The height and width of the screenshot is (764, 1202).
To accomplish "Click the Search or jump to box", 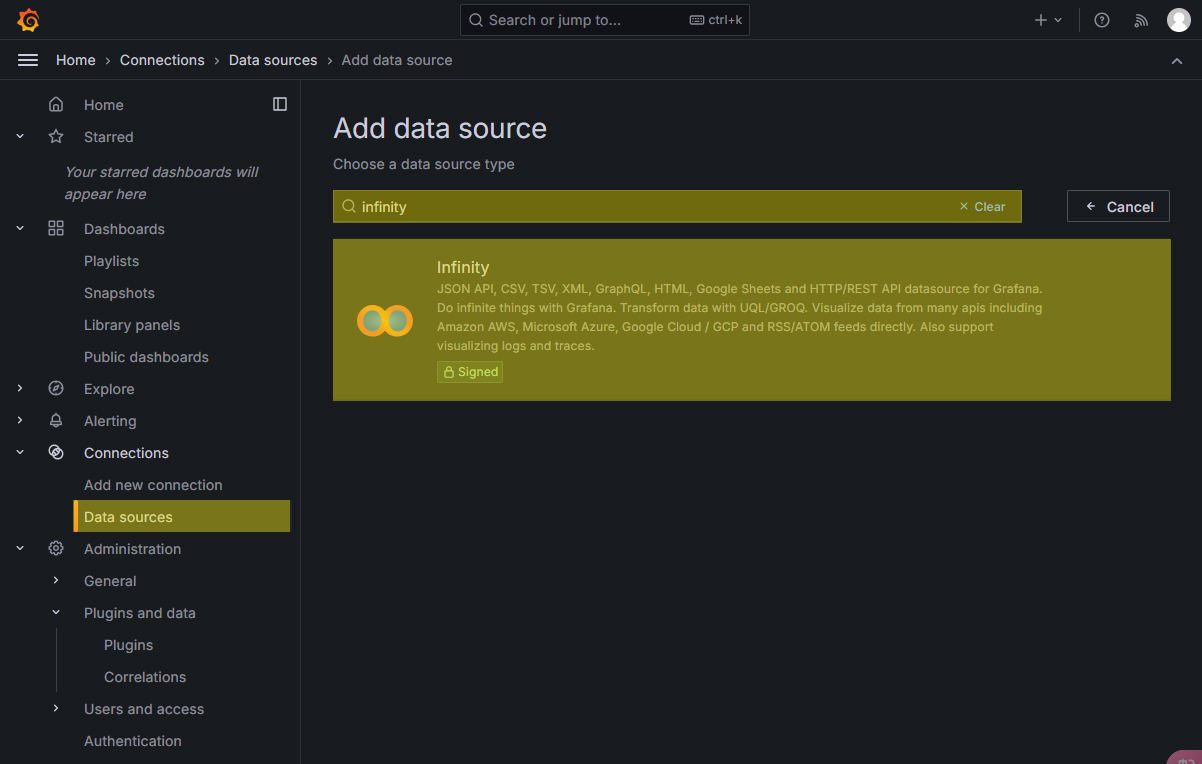I will point(604,20).
